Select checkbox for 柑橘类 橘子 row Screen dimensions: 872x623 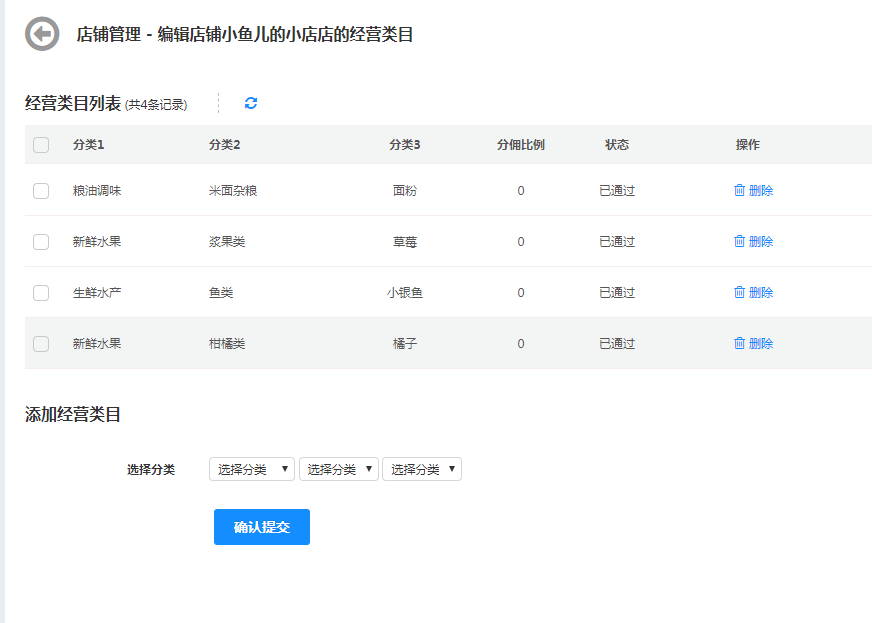coord(41,344)
